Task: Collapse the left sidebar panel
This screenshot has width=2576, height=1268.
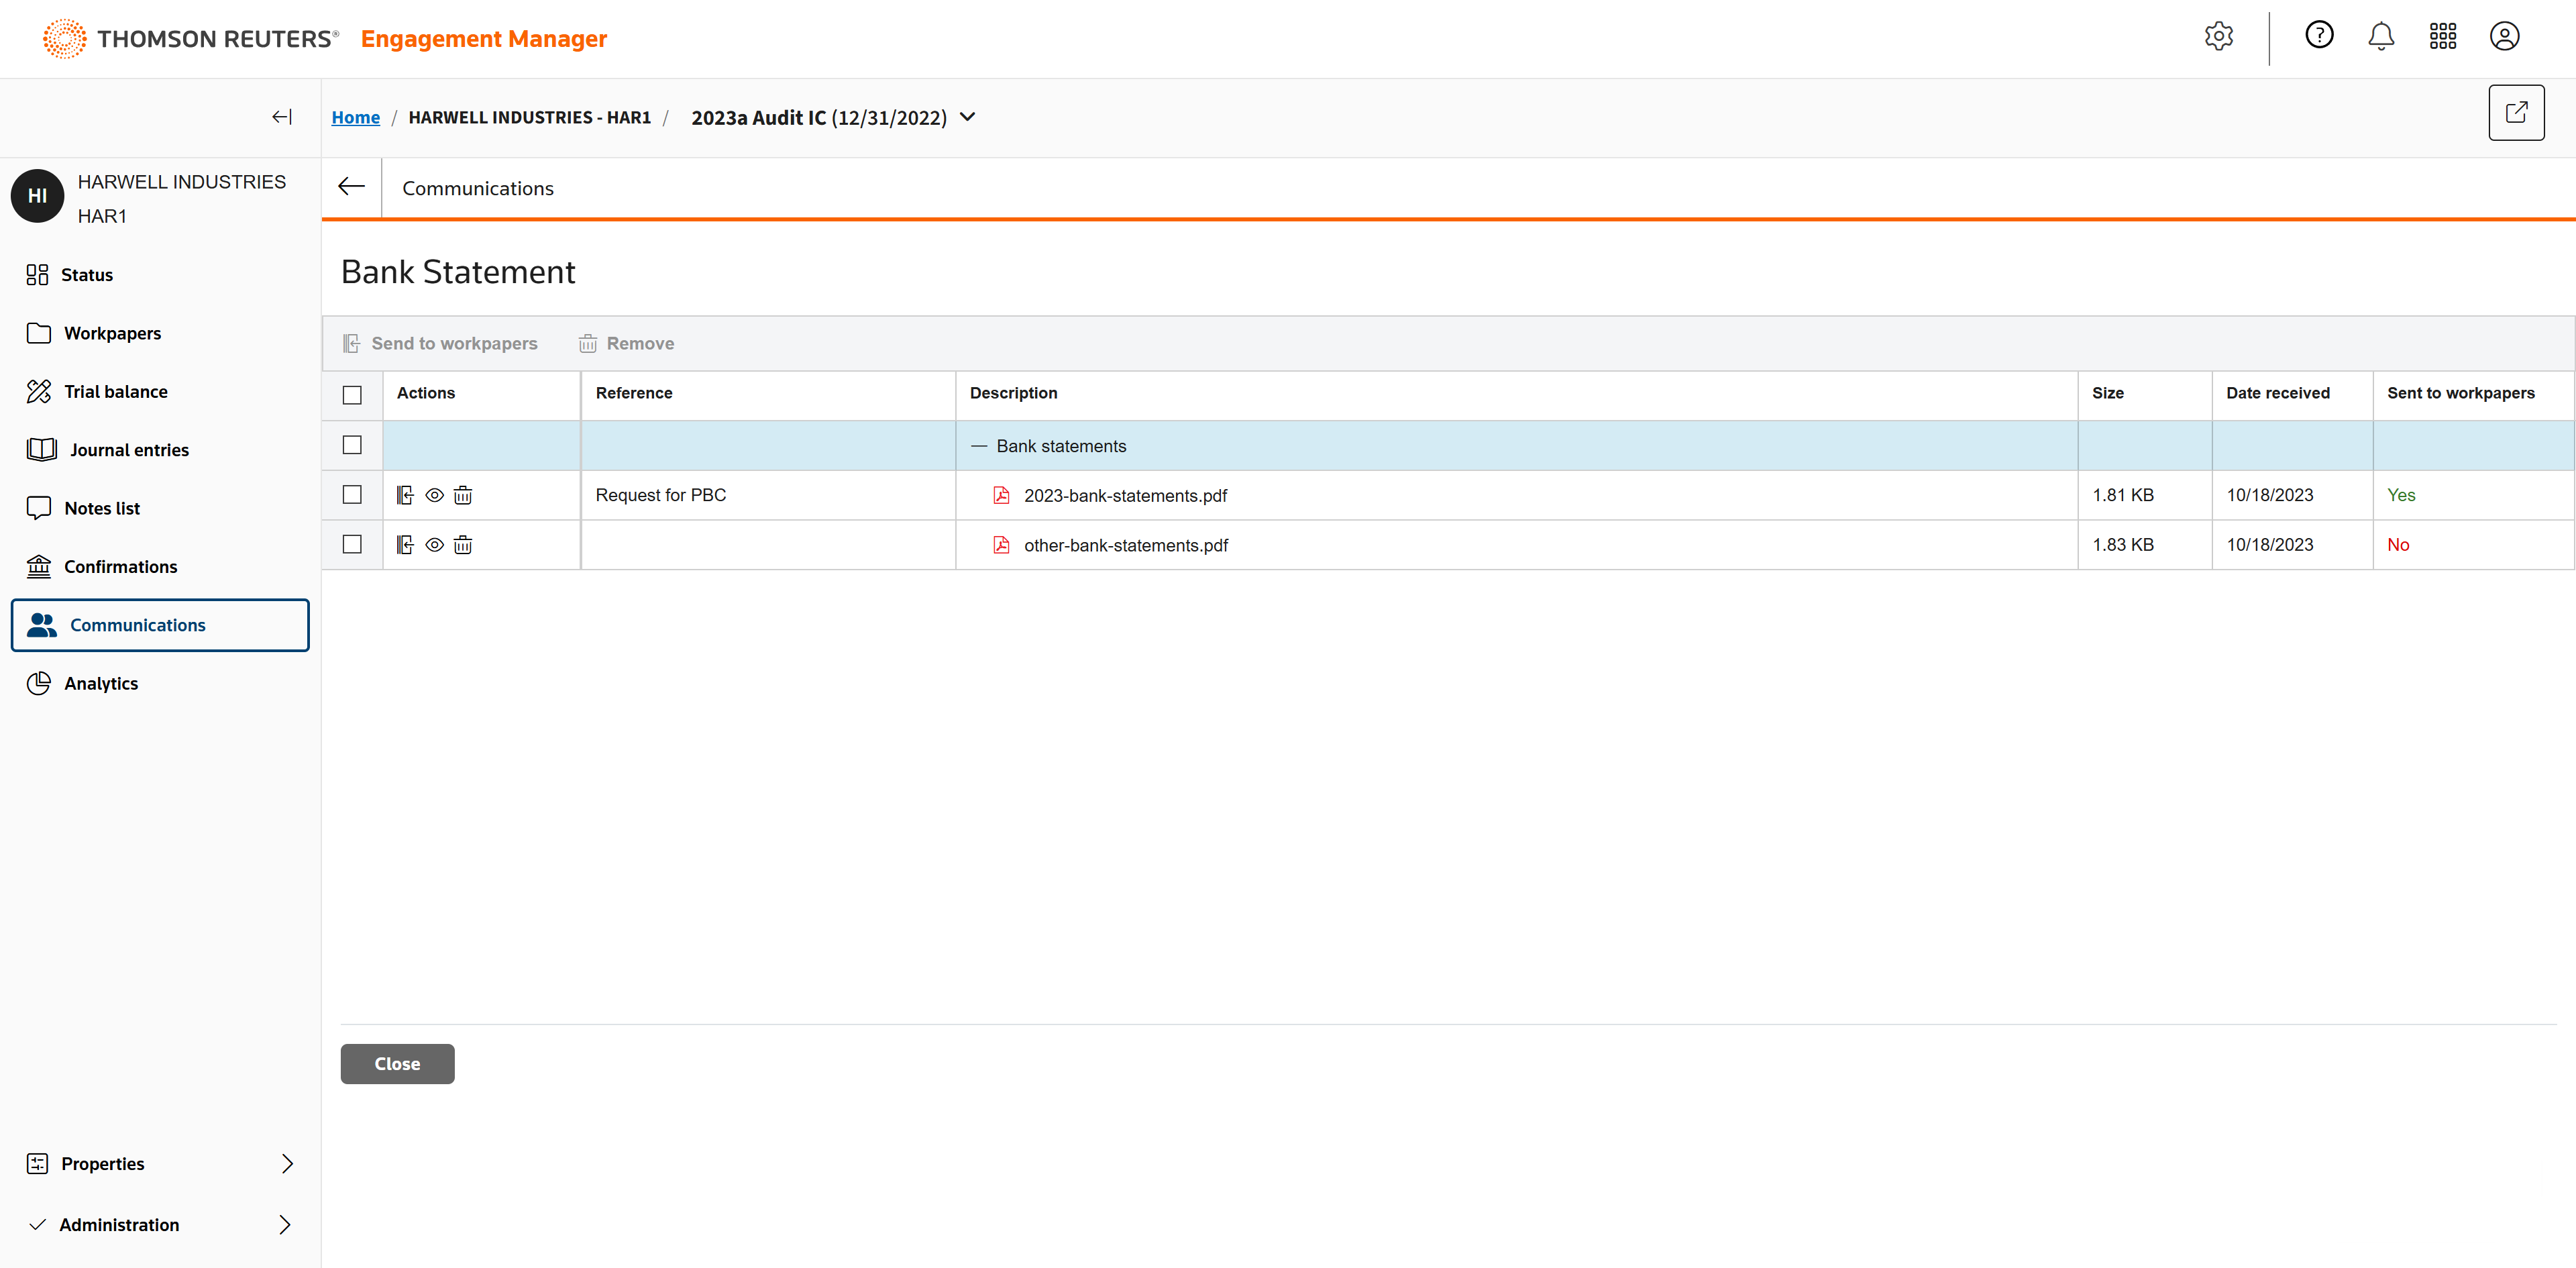Action: pyautogui.click(x=282, y=117)
